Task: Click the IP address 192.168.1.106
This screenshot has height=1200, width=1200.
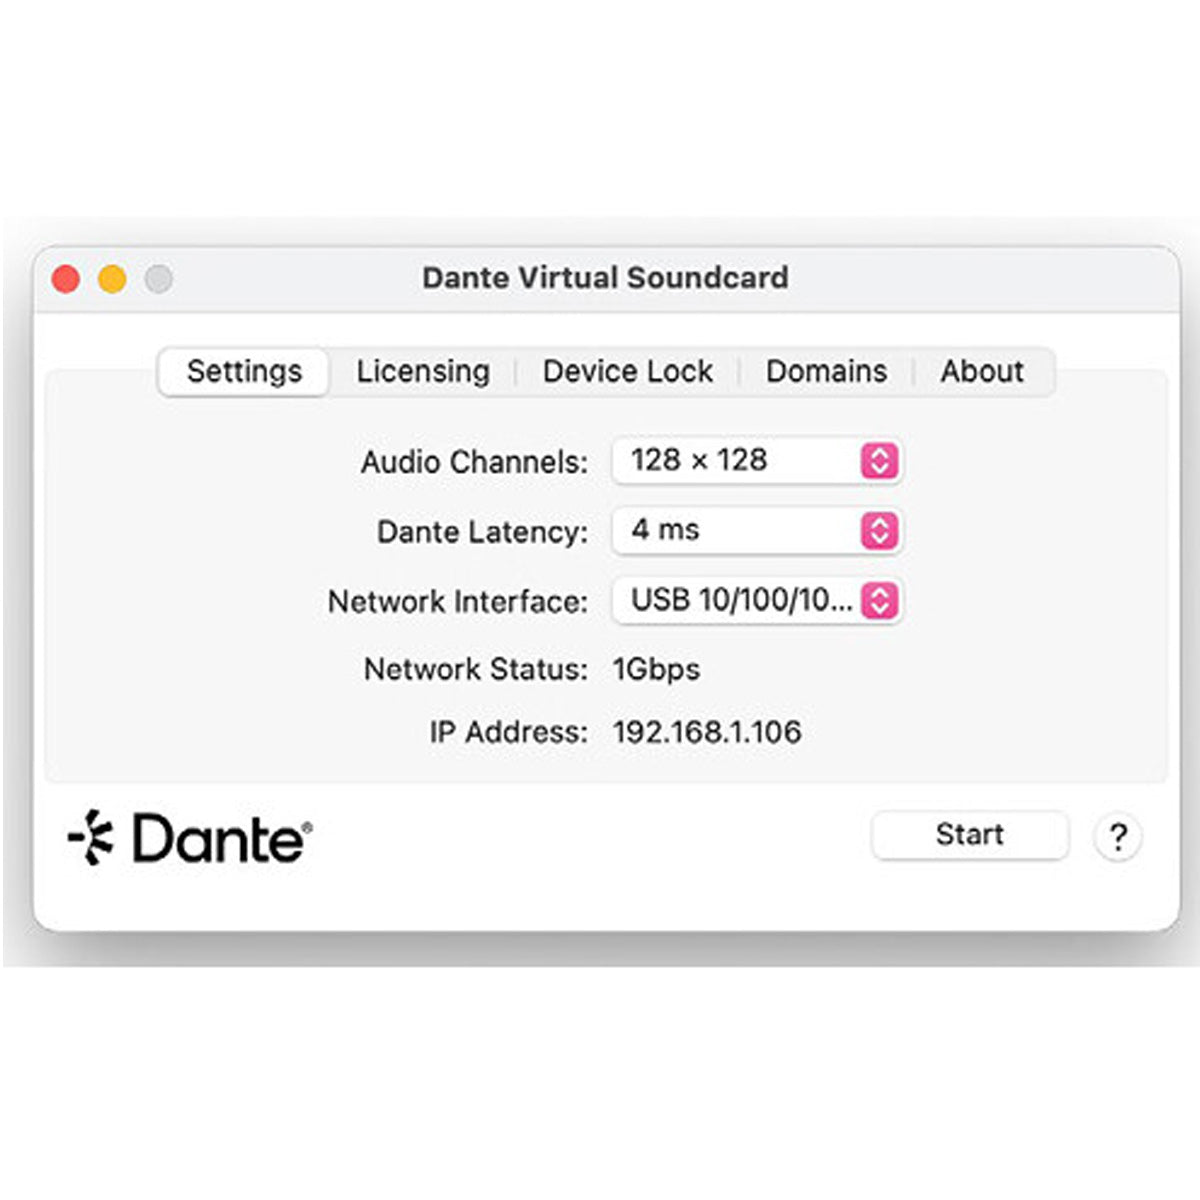Action: [x=707, y=732]
